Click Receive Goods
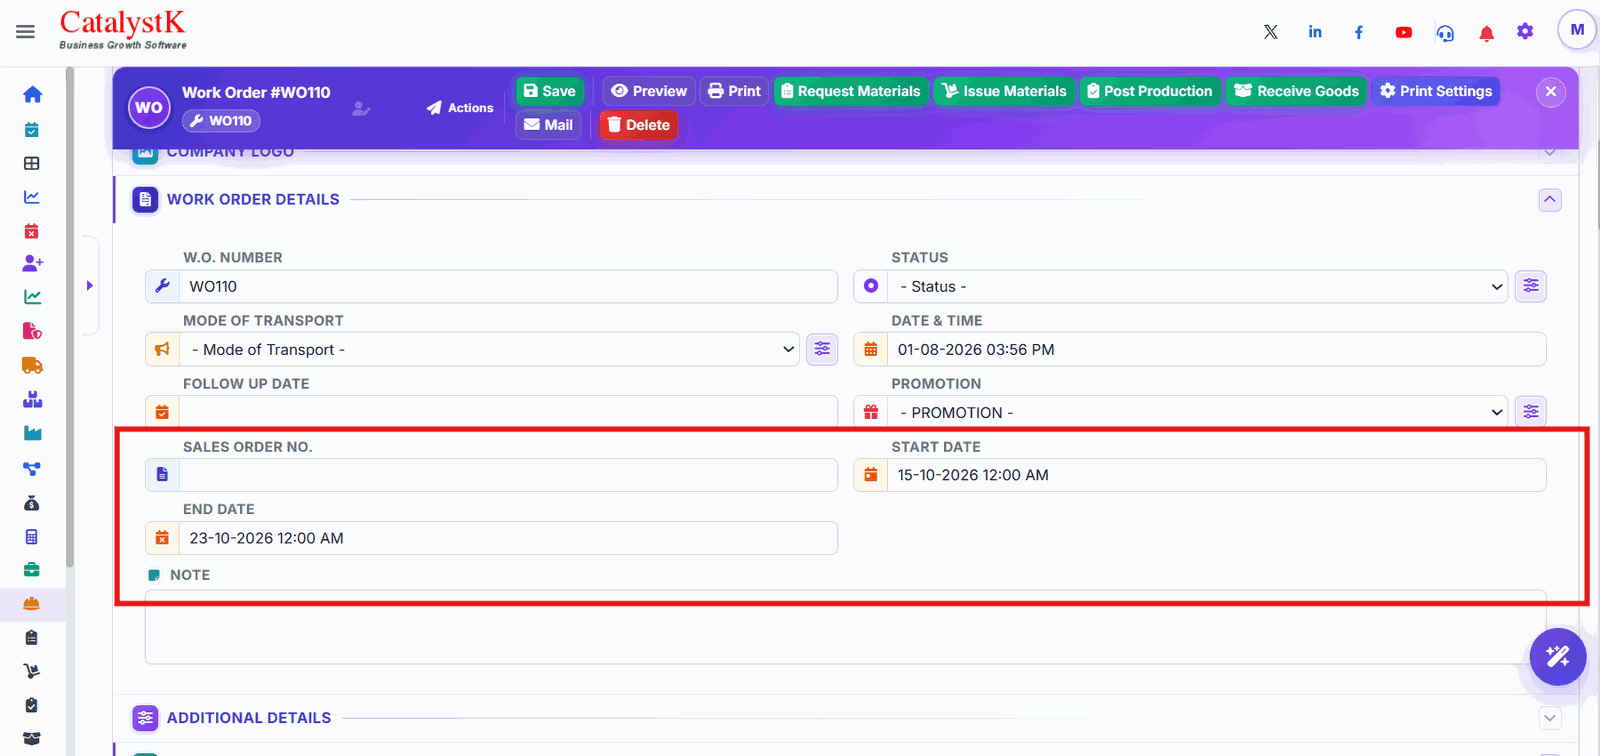1600x756 pixels. (x=1297, y=91)
